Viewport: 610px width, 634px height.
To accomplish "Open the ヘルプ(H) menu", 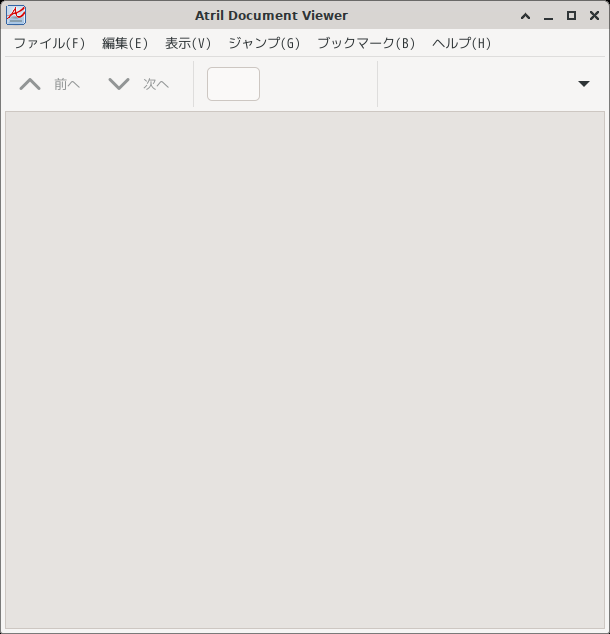I will (x=462, y=43).
